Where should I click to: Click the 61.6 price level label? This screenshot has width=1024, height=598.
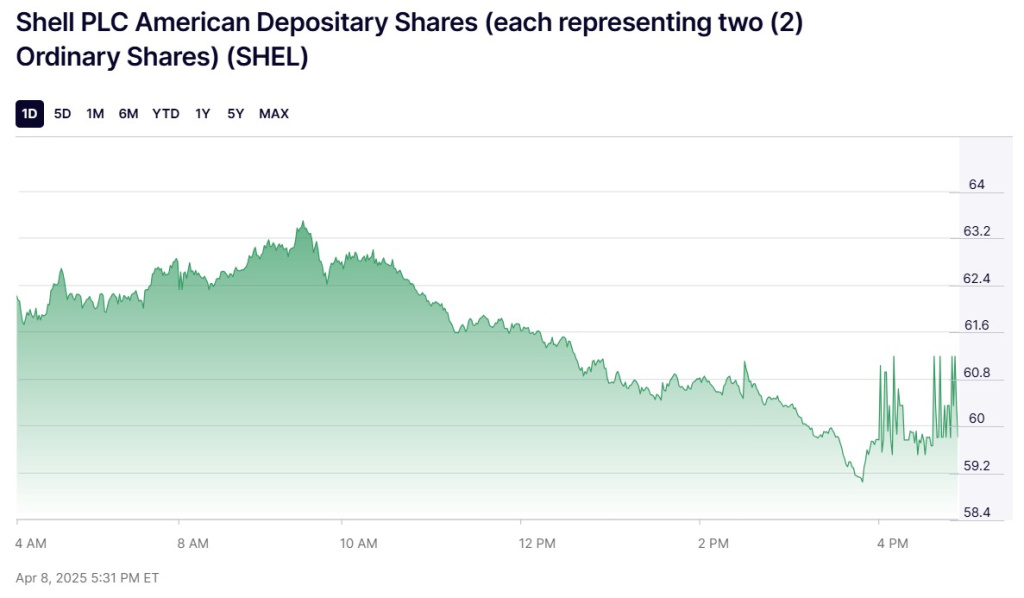pos(976,325)
